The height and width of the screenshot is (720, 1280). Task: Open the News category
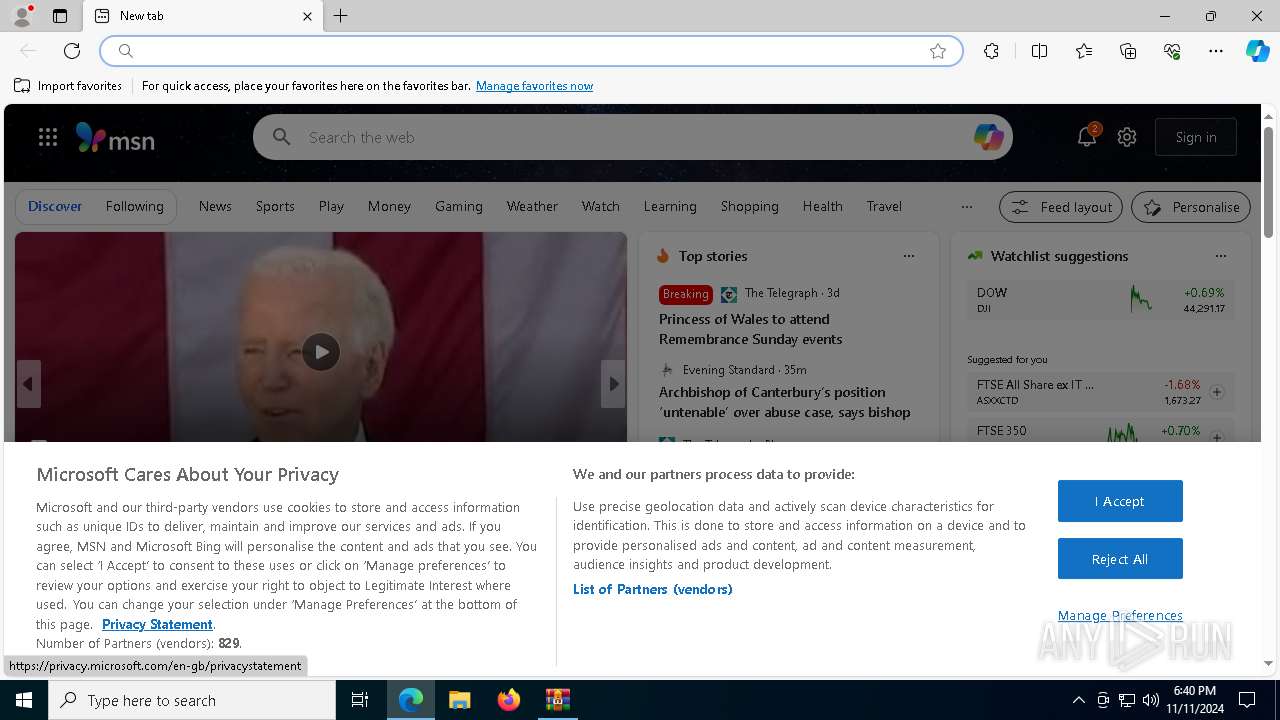pyautogui.click(x=215, y=206)
